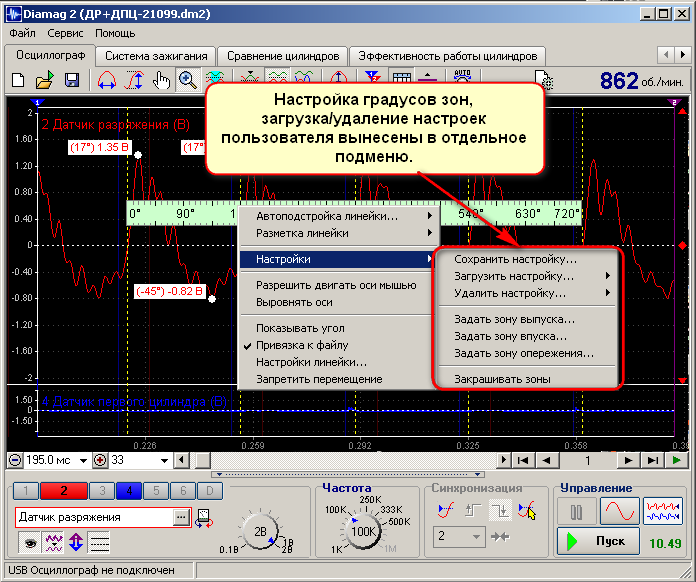Click the New file icon
Viewport: 696px width, 582px height.
18,81
